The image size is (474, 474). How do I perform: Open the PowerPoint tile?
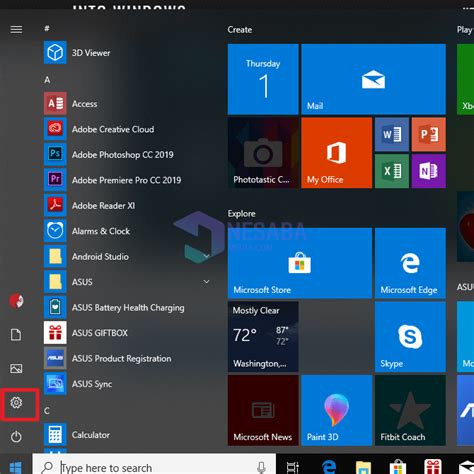pyautogui.click(x=429, y=134)
